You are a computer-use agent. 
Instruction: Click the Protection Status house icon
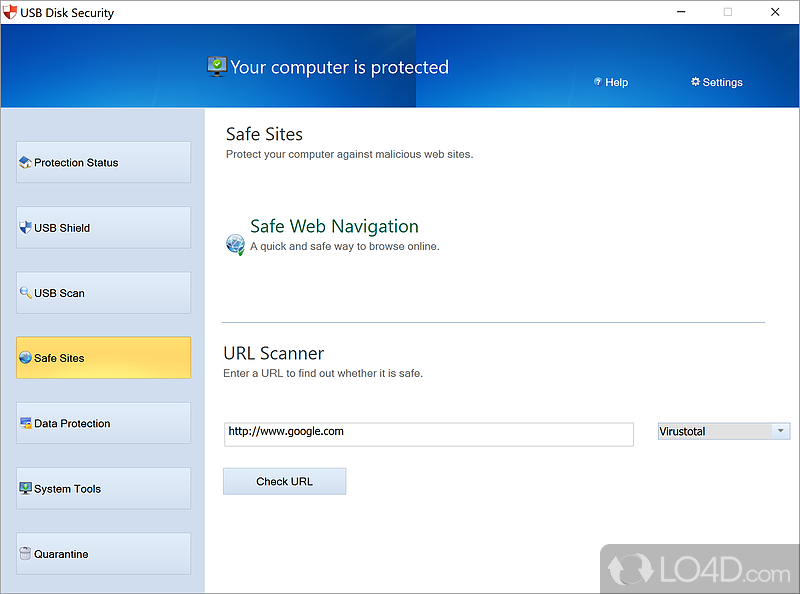tap(25, 163)
